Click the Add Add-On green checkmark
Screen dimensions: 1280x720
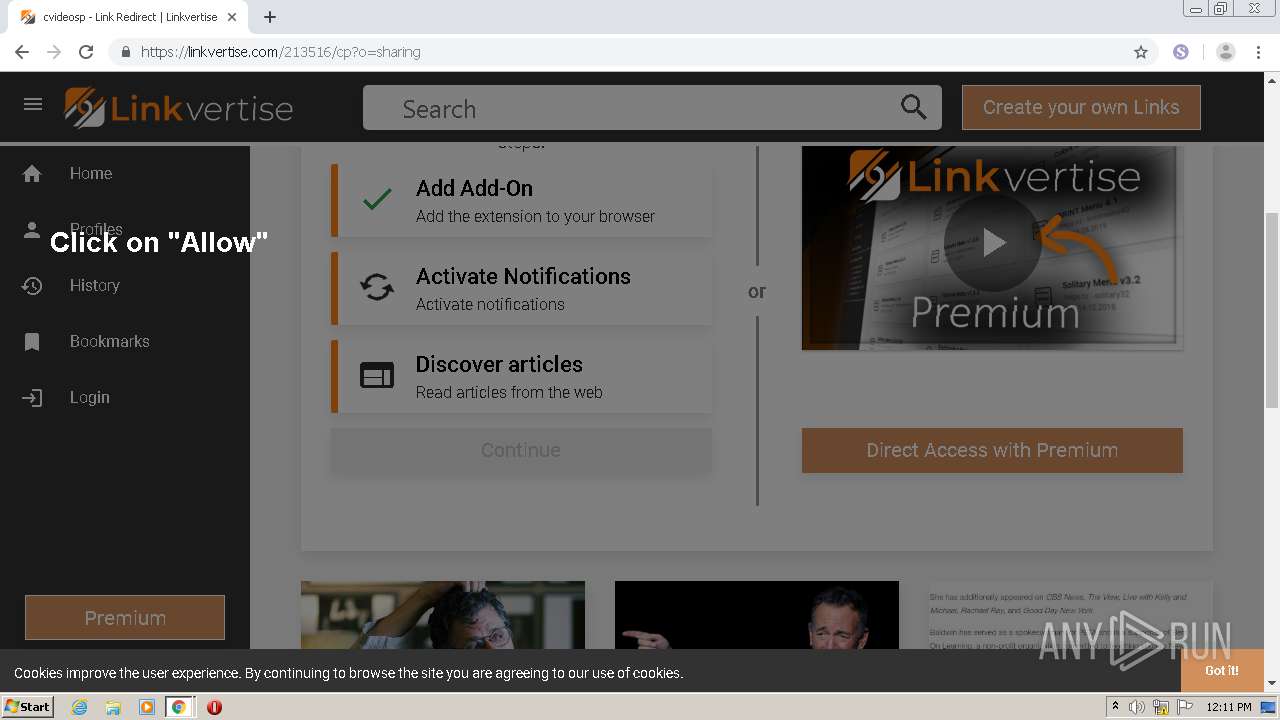(377, 200)
